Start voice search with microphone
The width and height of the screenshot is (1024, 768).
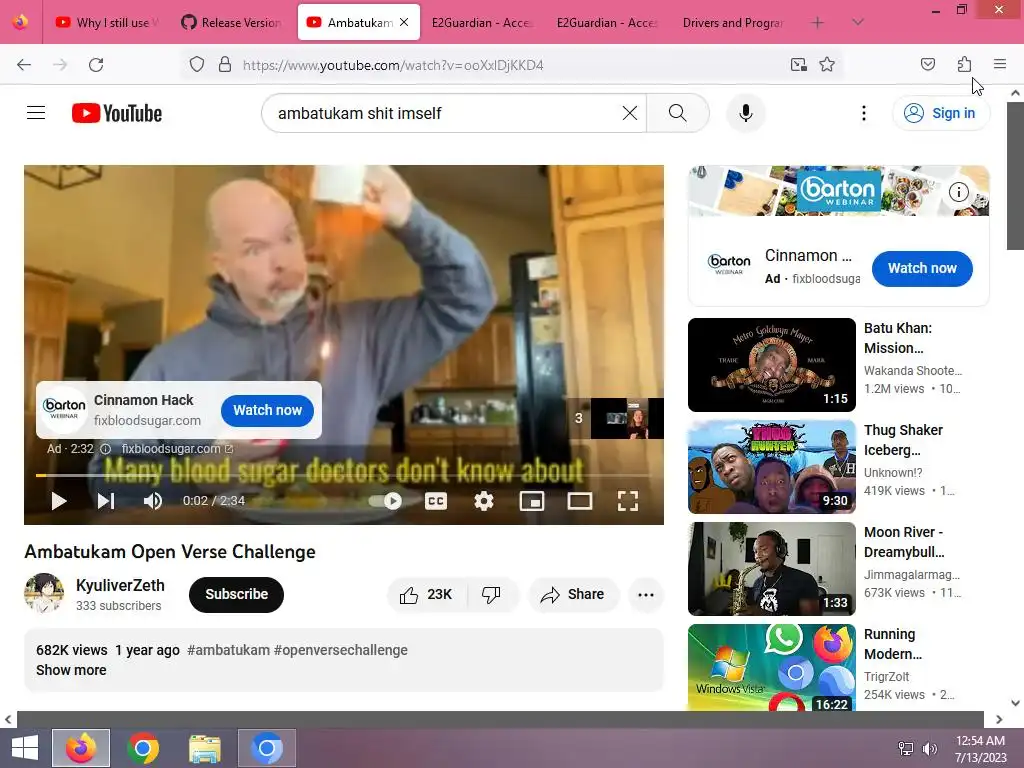(x=745, y=113)
